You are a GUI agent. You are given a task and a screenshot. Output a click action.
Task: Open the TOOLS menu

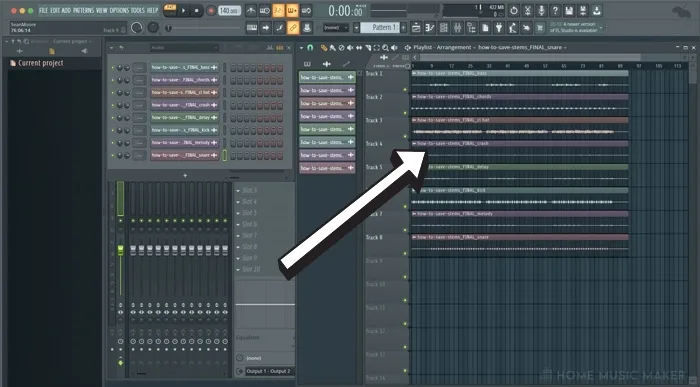coord(138,10)
